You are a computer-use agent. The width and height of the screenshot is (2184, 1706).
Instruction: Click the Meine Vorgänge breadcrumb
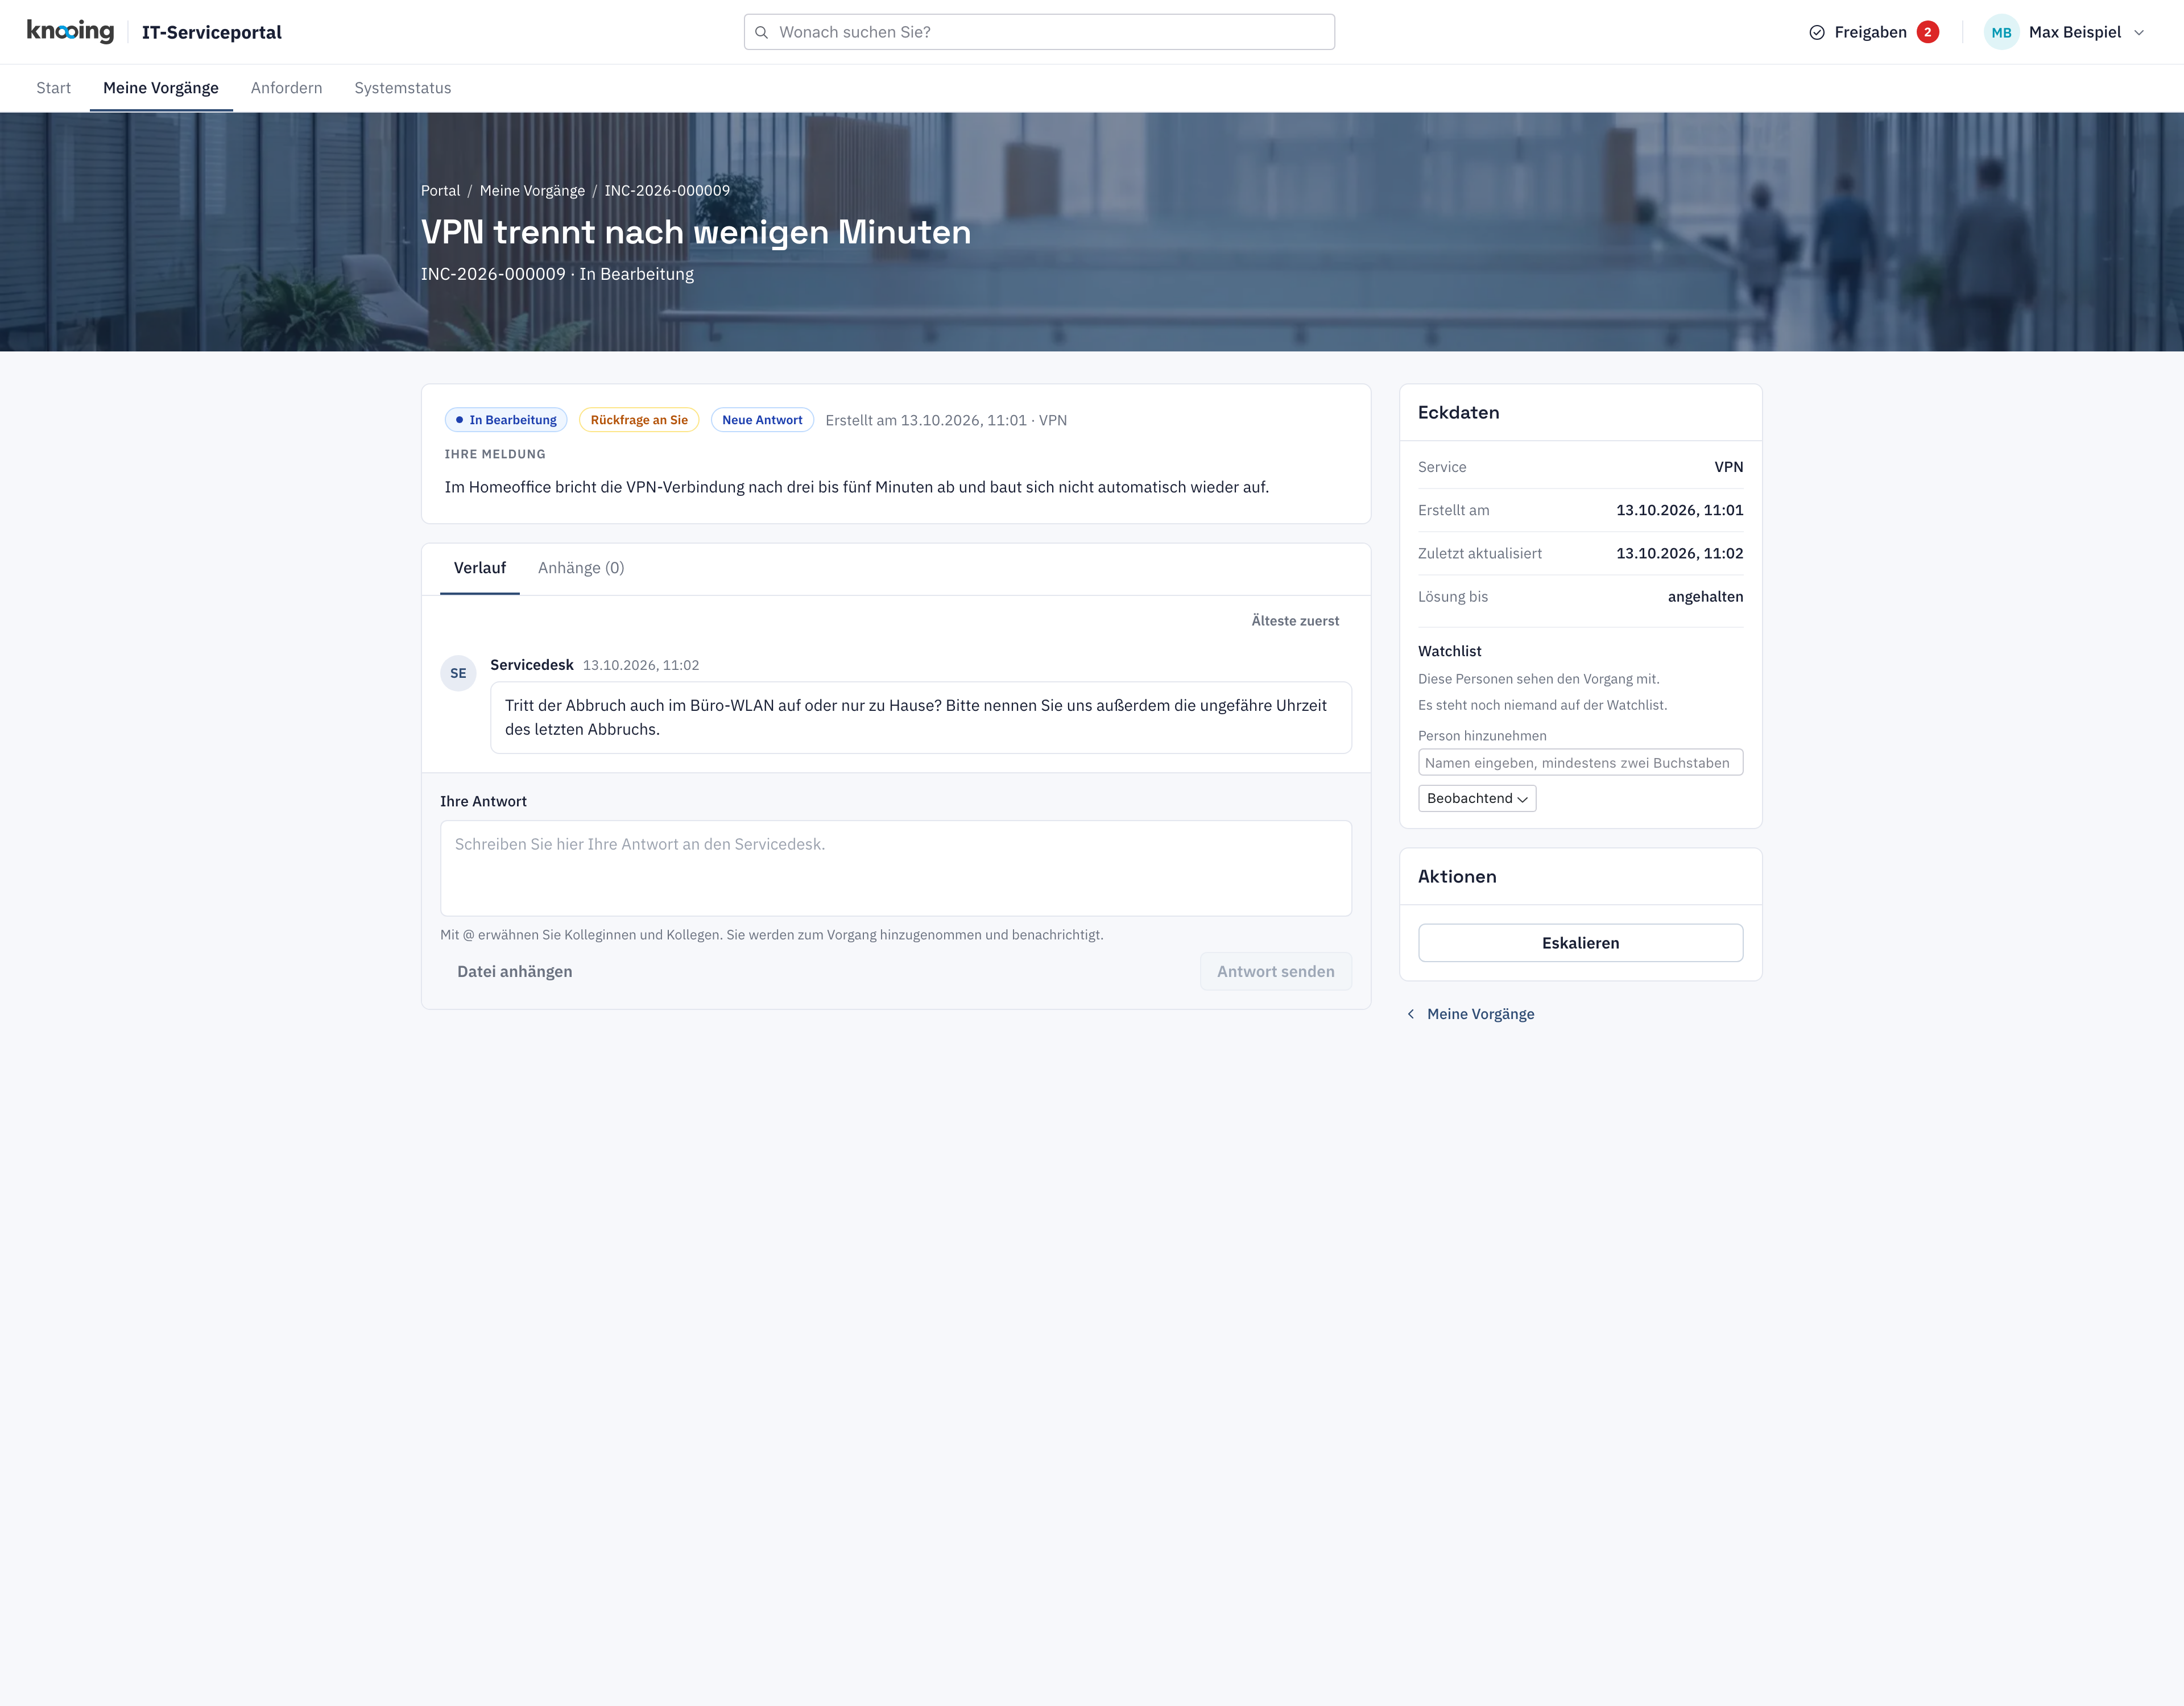coord(532,191)
